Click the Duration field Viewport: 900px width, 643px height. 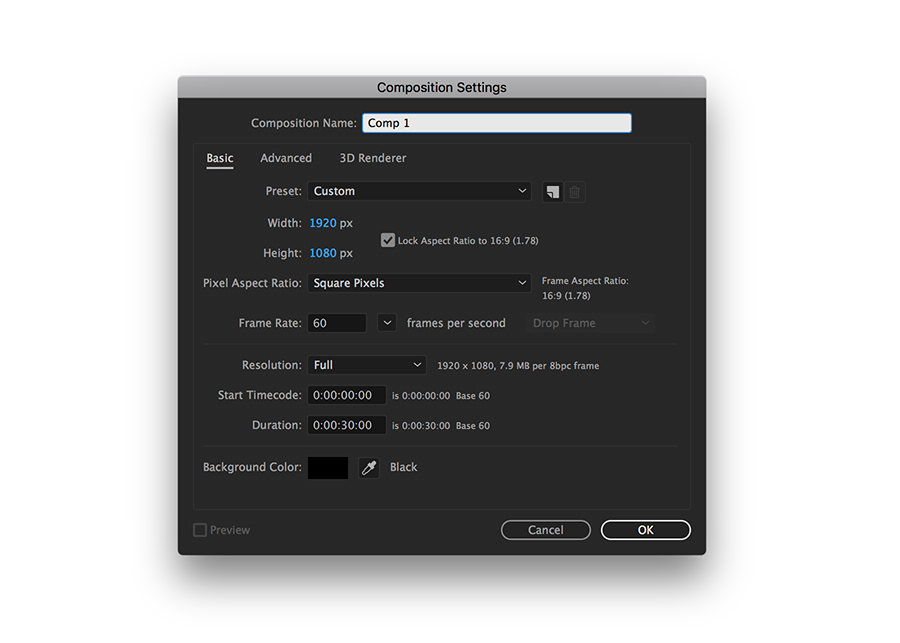[347, 425]
